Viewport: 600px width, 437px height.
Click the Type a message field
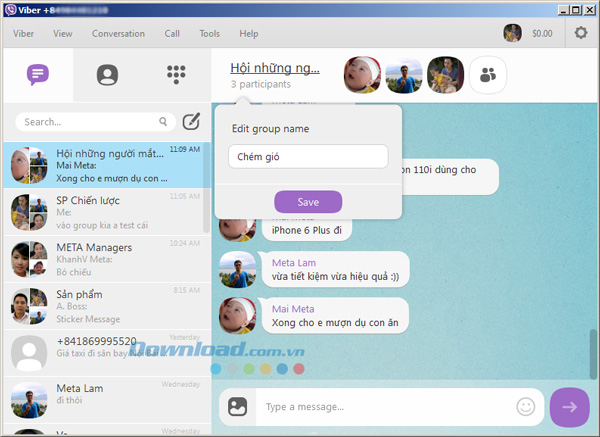pyautogui.click(x=386, y=406)
